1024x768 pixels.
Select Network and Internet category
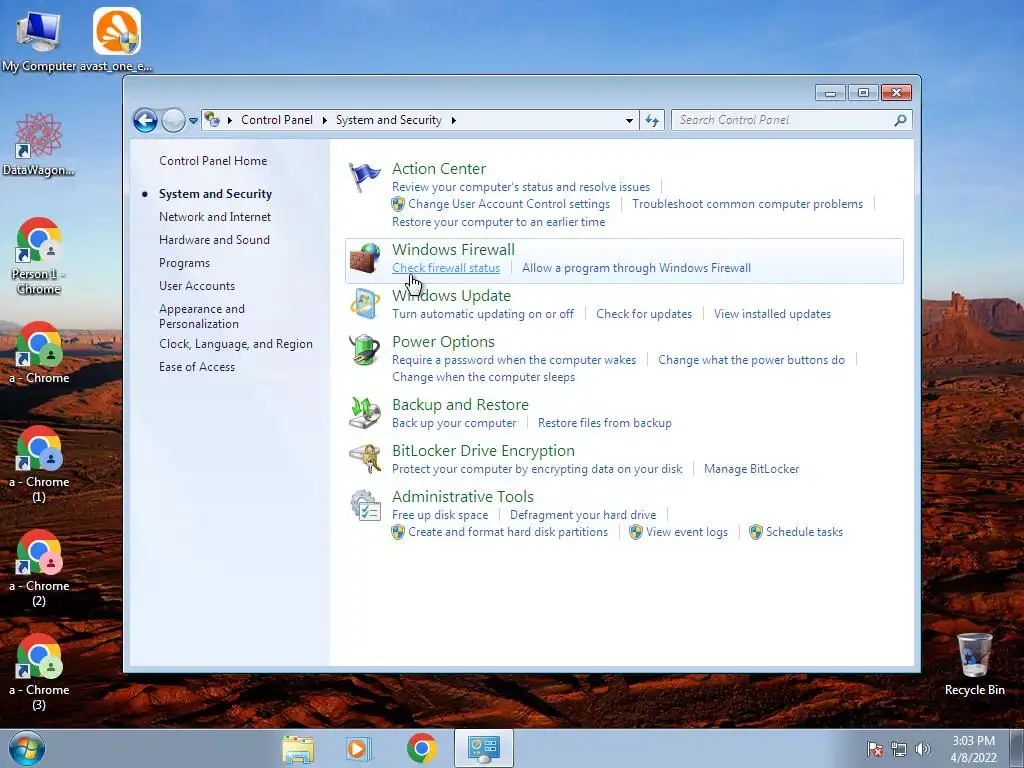point(215,217)
